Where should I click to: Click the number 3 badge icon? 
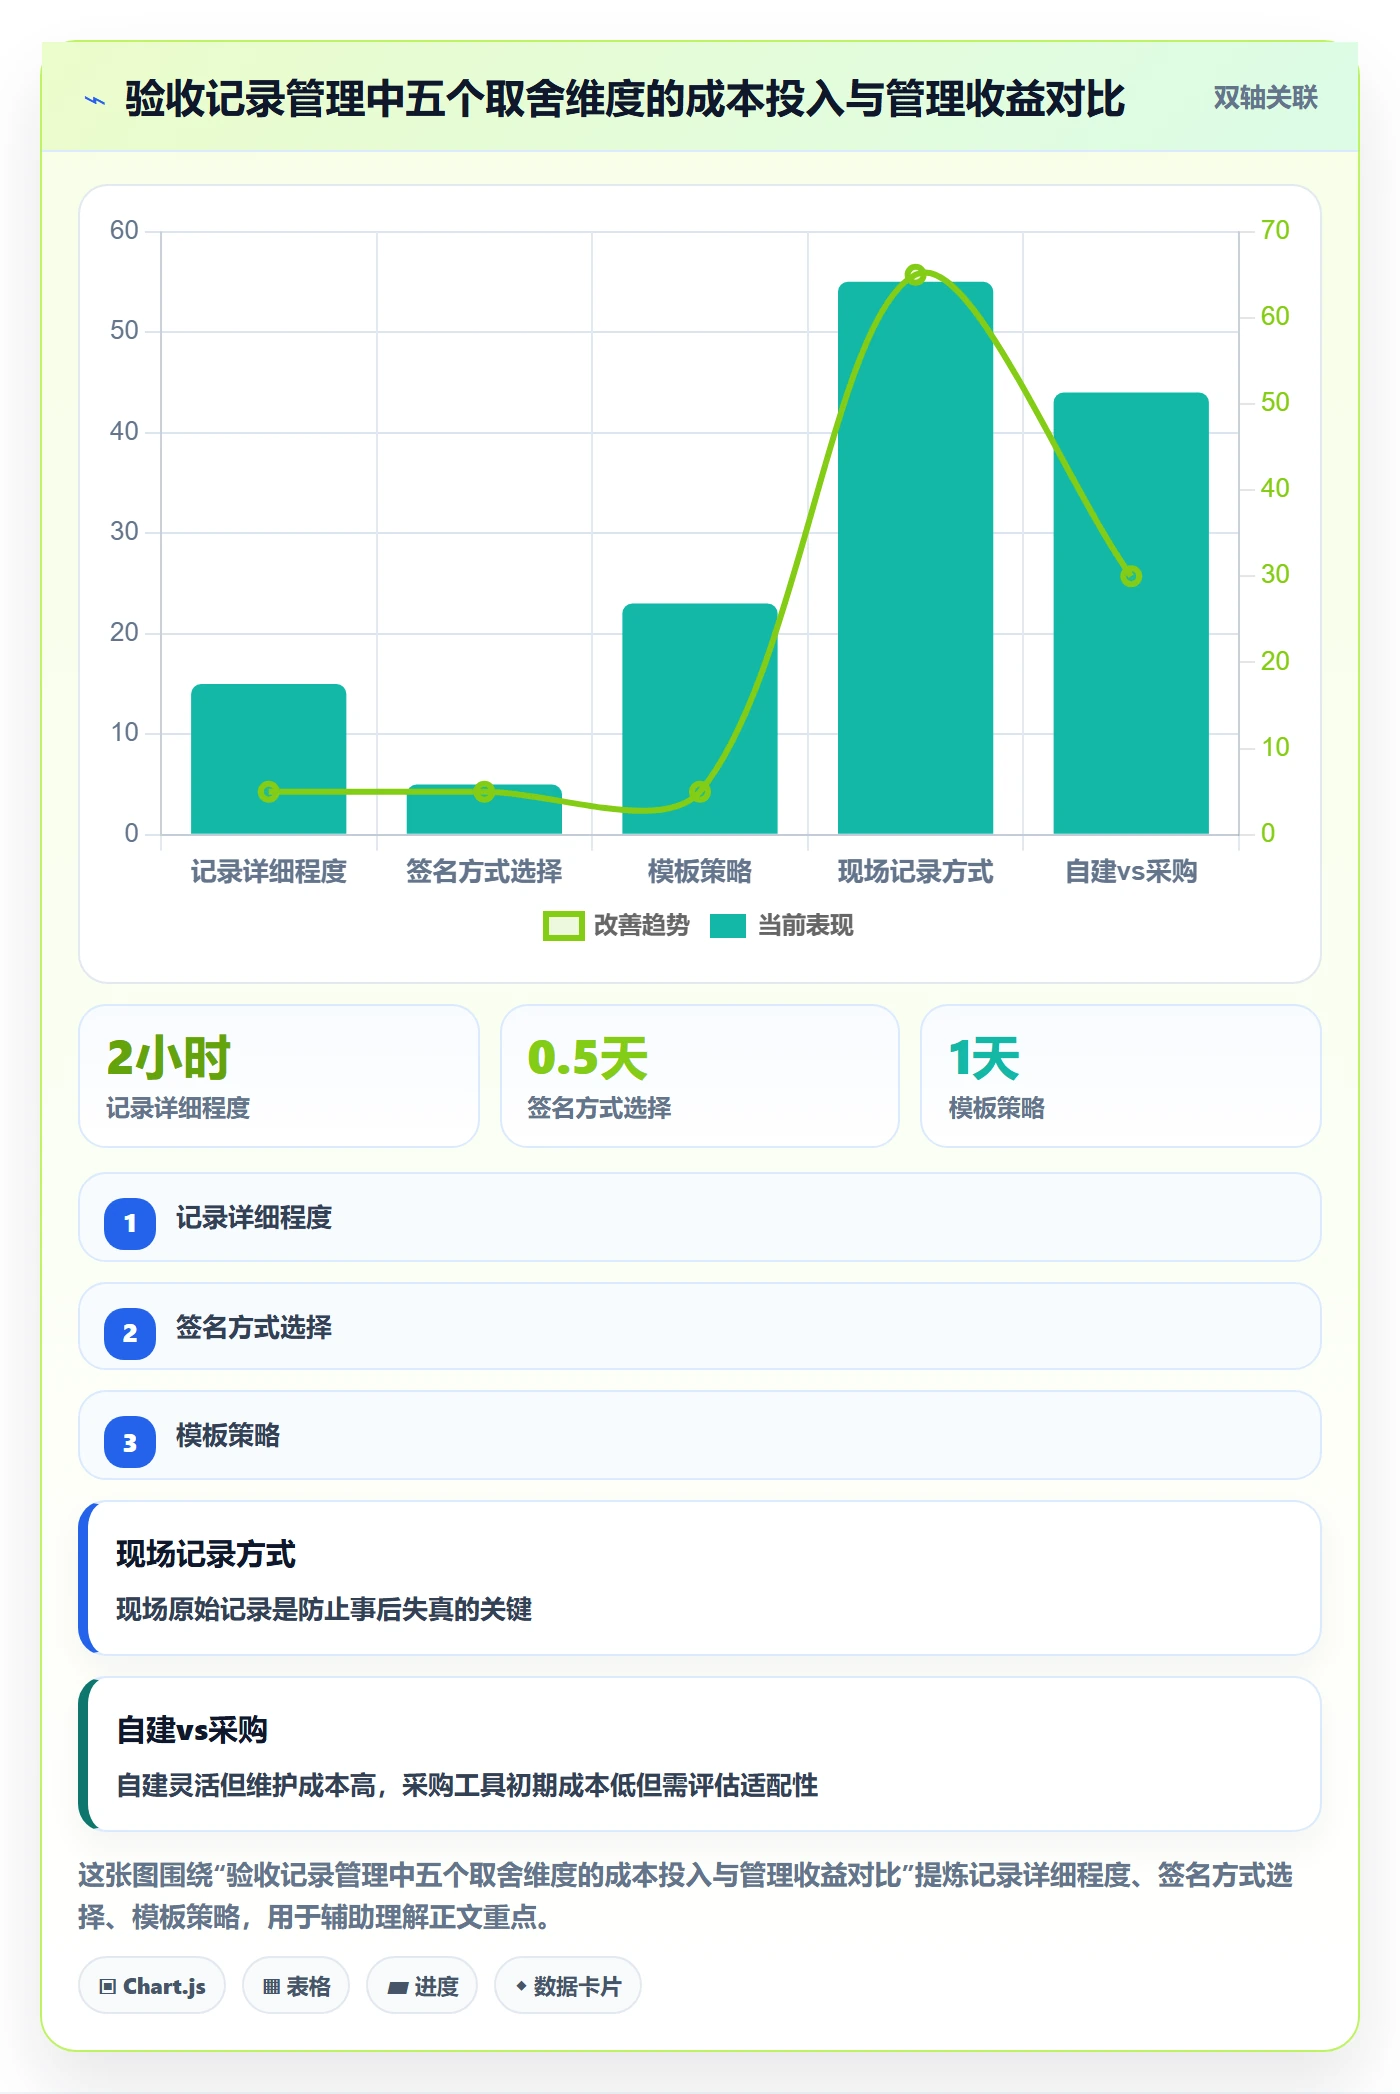pyautogui.click(x=130, y=1442)
